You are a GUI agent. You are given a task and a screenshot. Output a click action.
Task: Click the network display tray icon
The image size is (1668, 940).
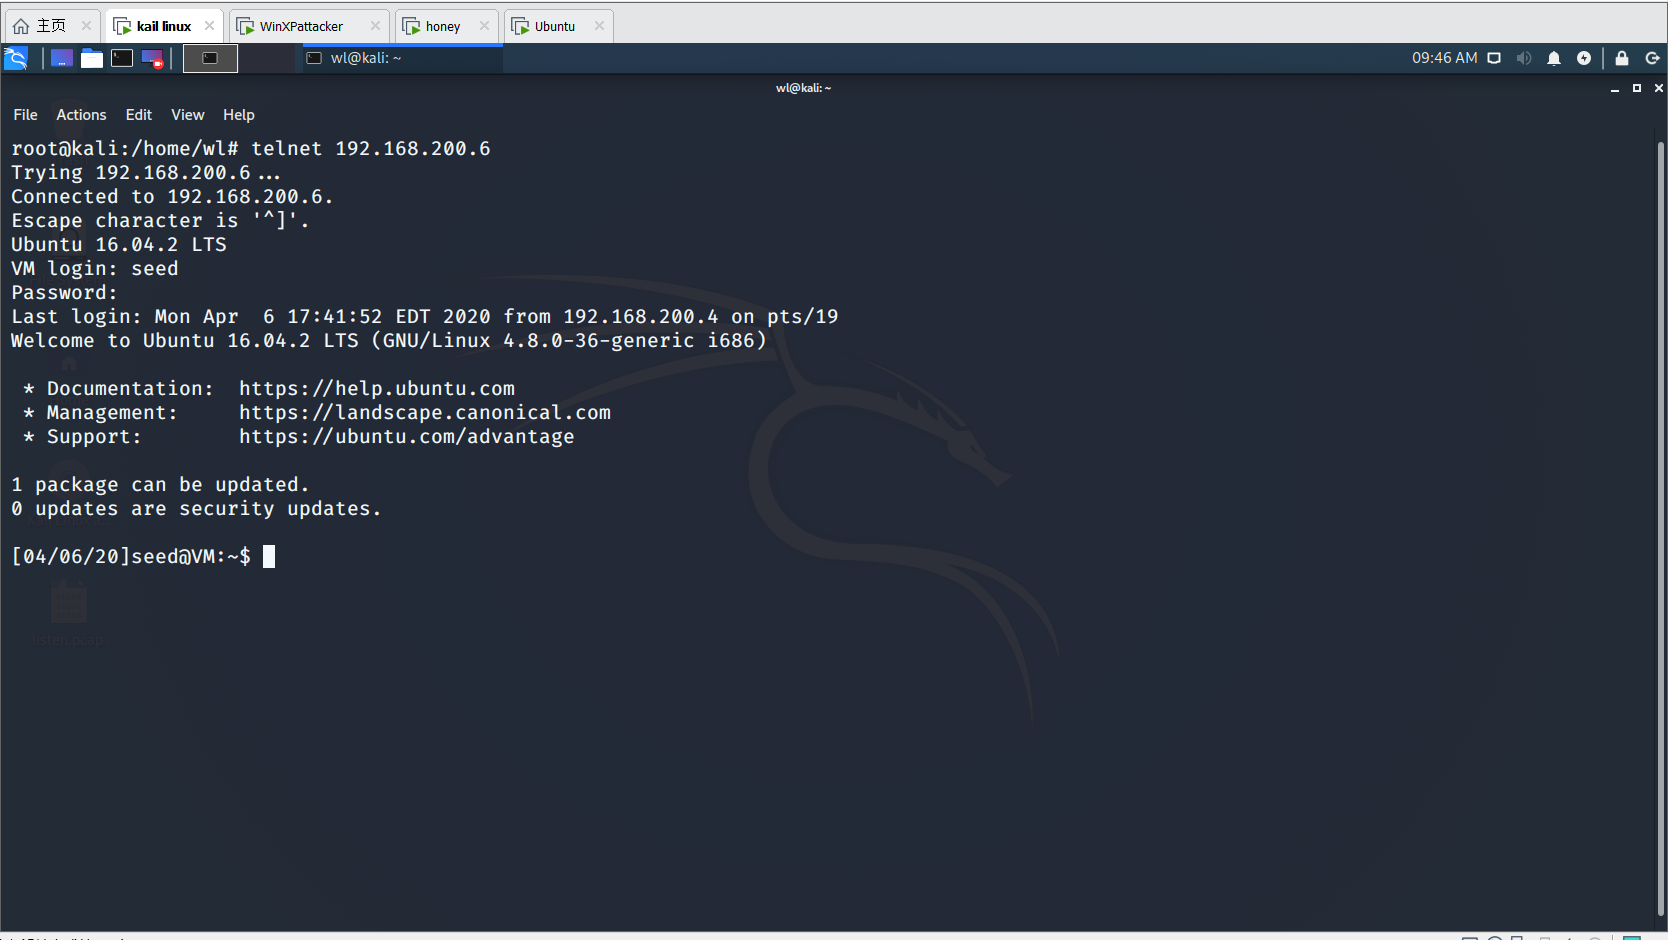(1494, 58)
